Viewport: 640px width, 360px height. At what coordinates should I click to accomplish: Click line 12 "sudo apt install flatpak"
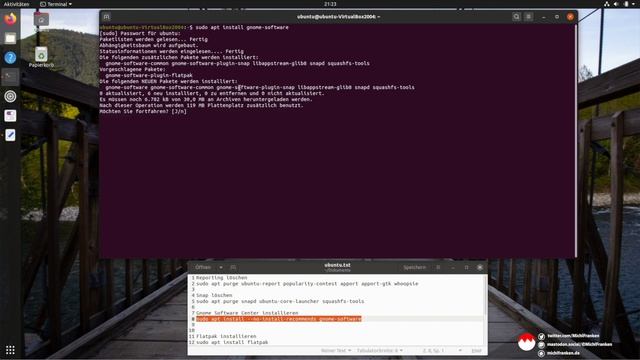click(232, 342)
